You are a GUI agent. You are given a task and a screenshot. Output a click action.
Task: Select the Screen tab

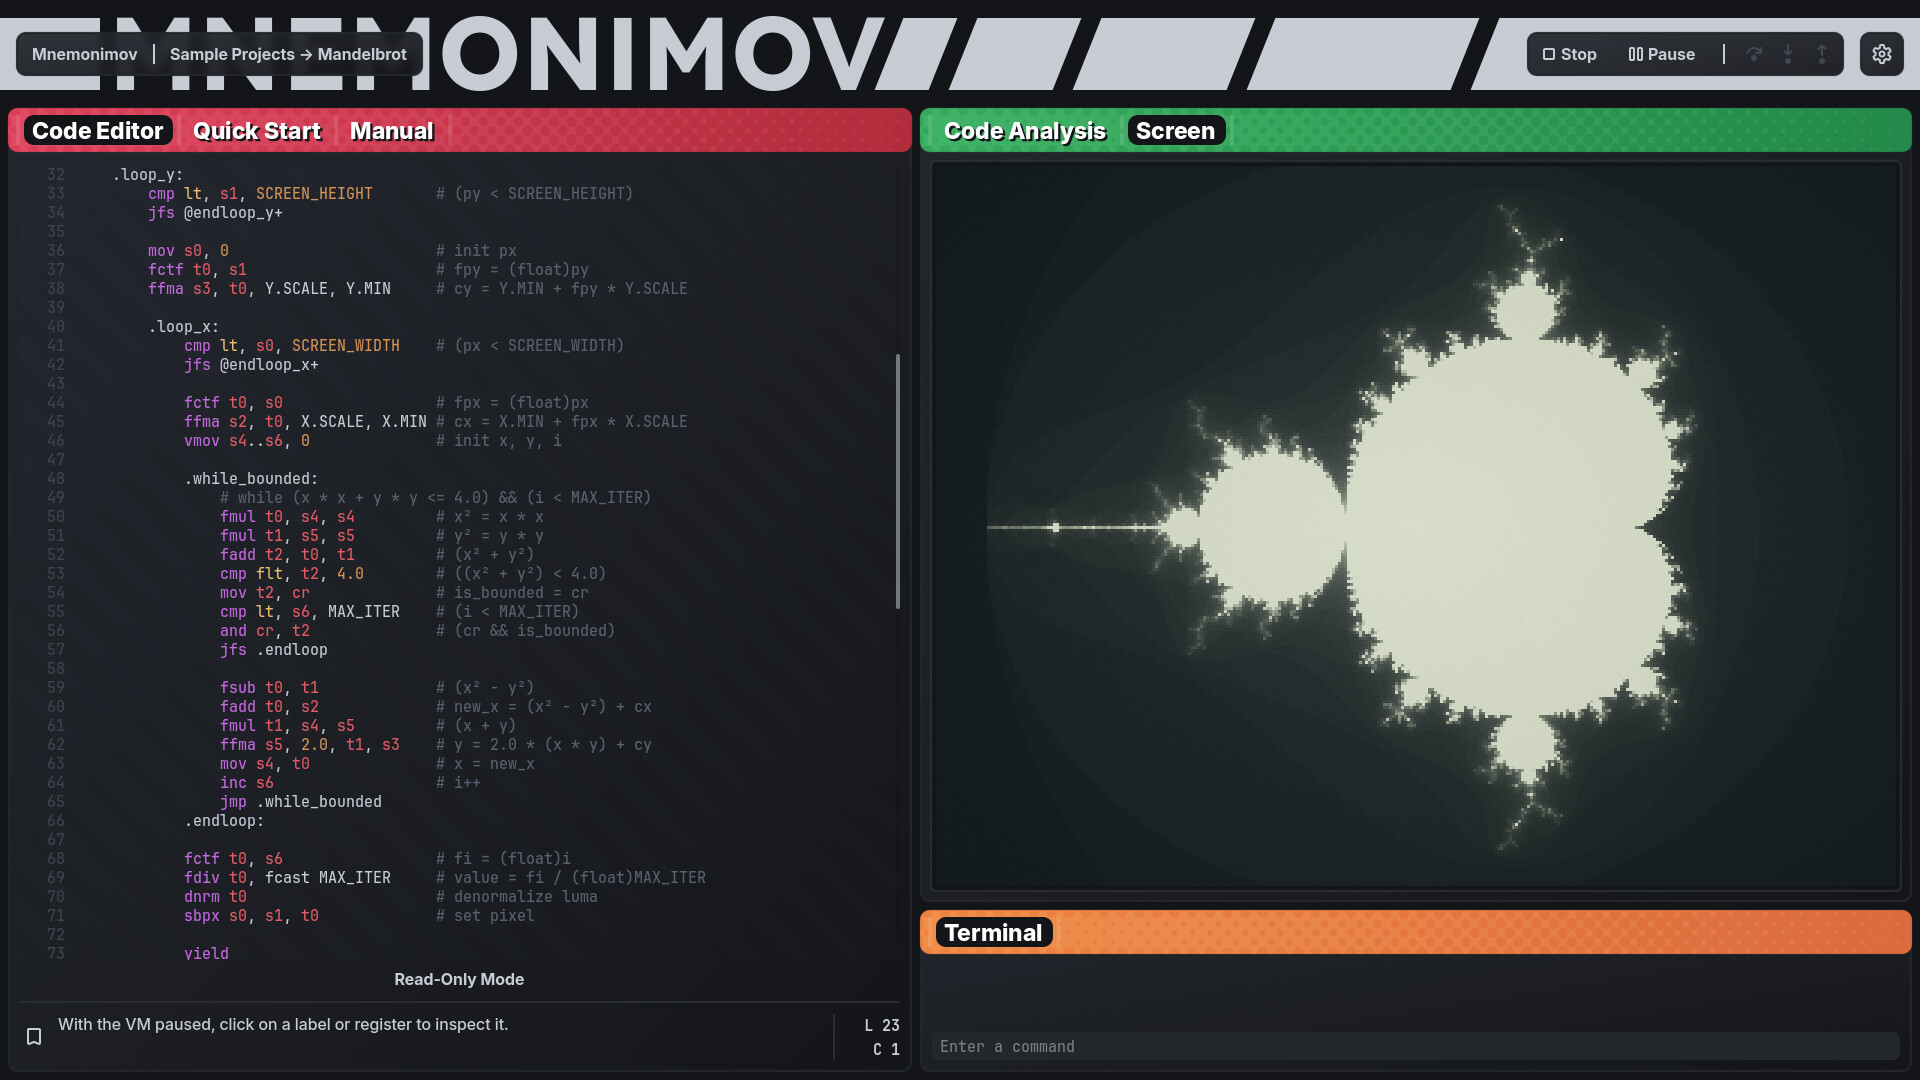pyautogui.click(x=1175, y=131)
